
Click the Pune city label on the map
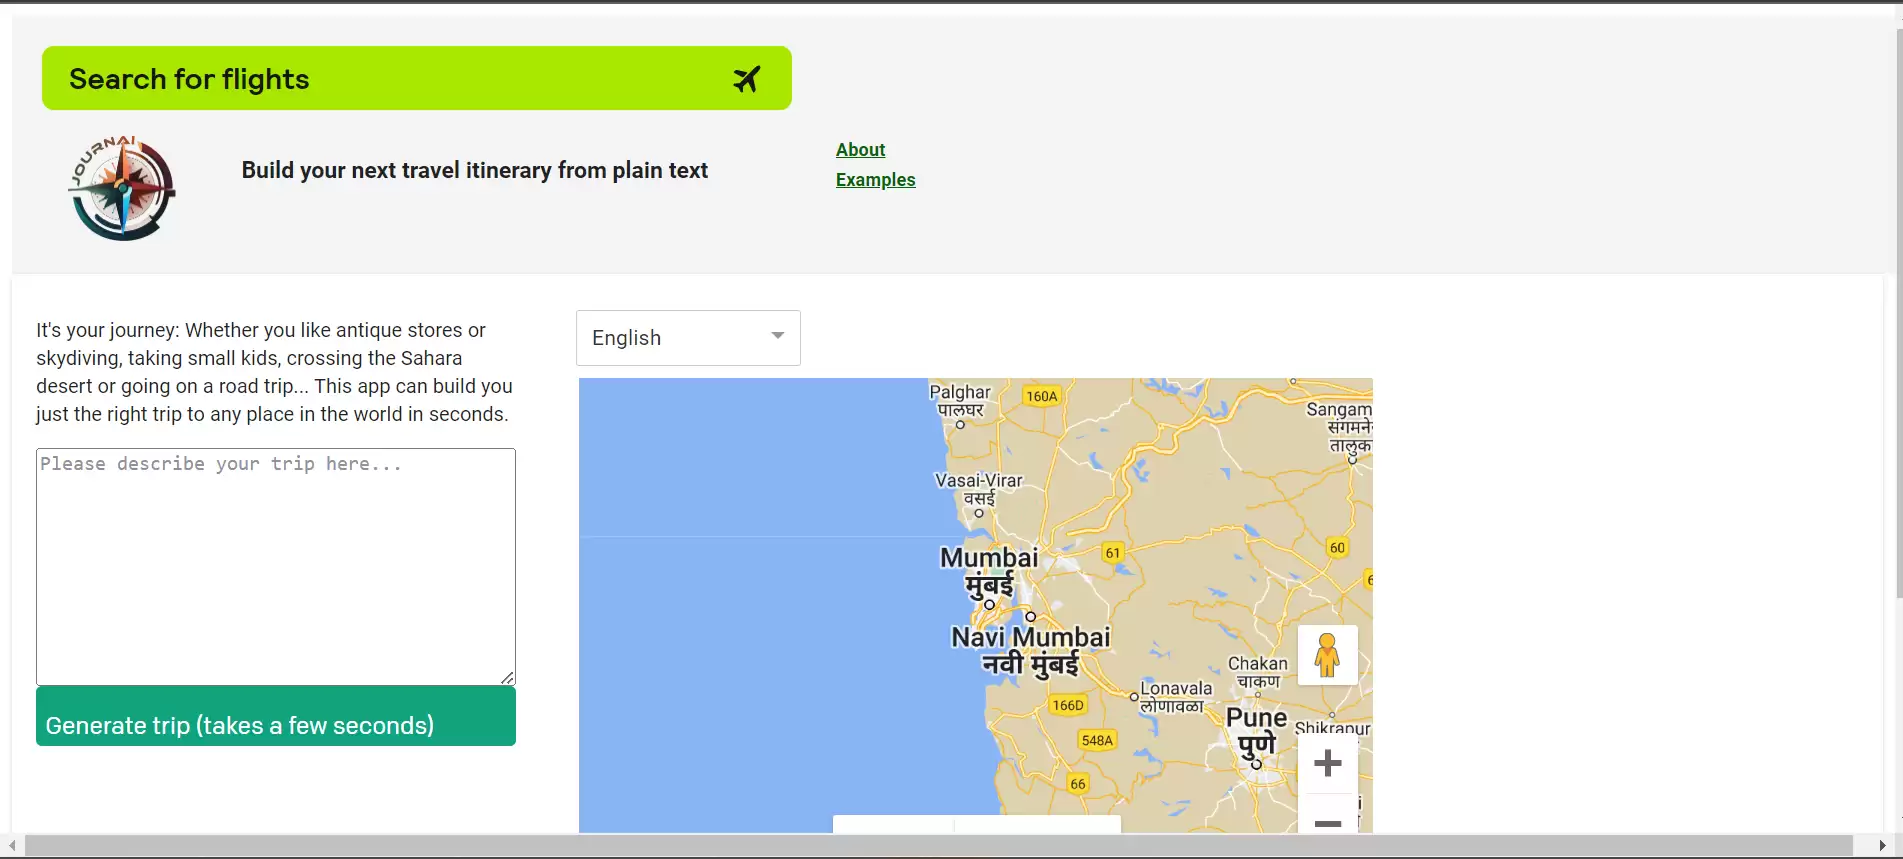pos(1256,718)
